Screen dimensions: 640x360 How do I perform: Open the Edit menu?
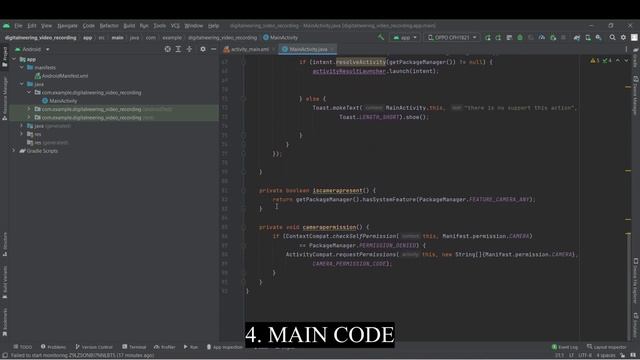click(x=32, y=25)
